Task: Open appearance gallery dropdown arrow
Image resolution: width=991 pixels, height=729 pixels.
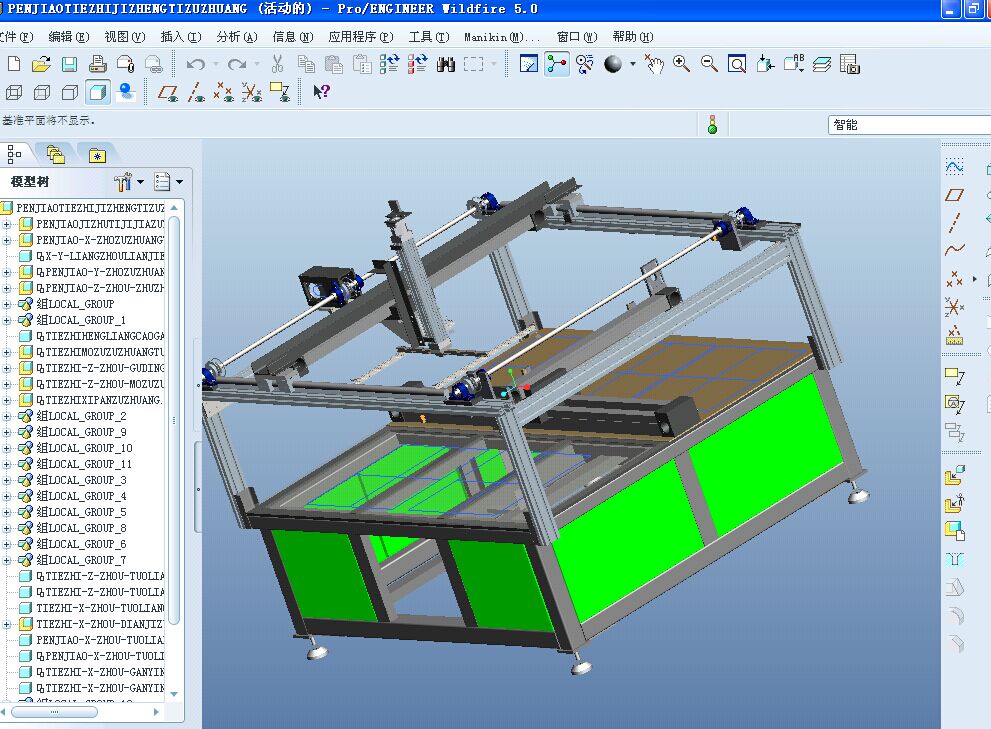Action: [x=633, y=64]
